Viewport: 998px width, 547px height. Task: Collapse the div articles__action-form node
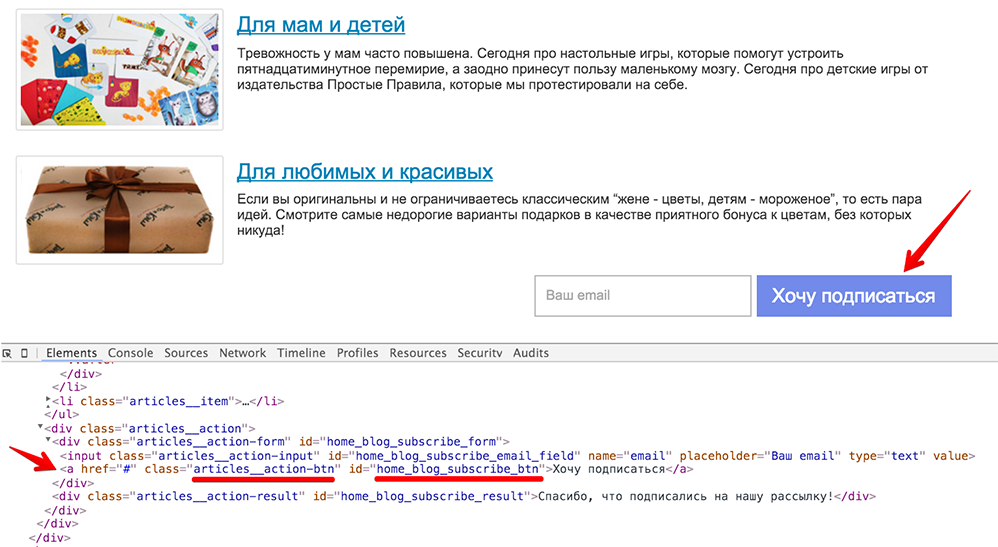pos(48,440)
